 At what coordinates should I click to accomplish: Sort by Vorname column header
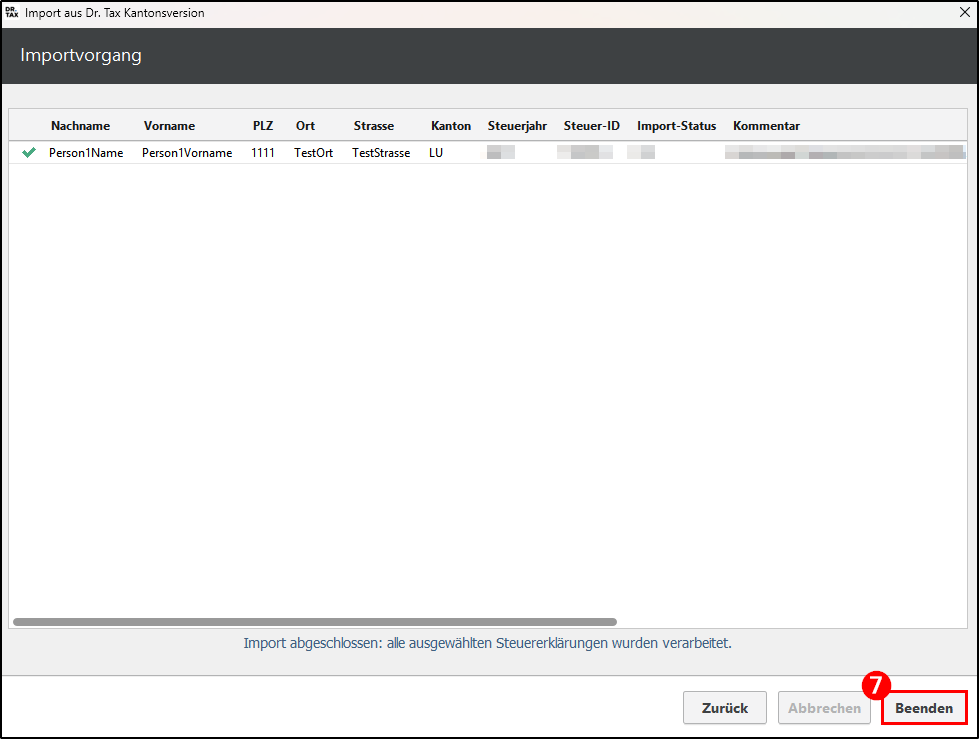click(169, 126)
